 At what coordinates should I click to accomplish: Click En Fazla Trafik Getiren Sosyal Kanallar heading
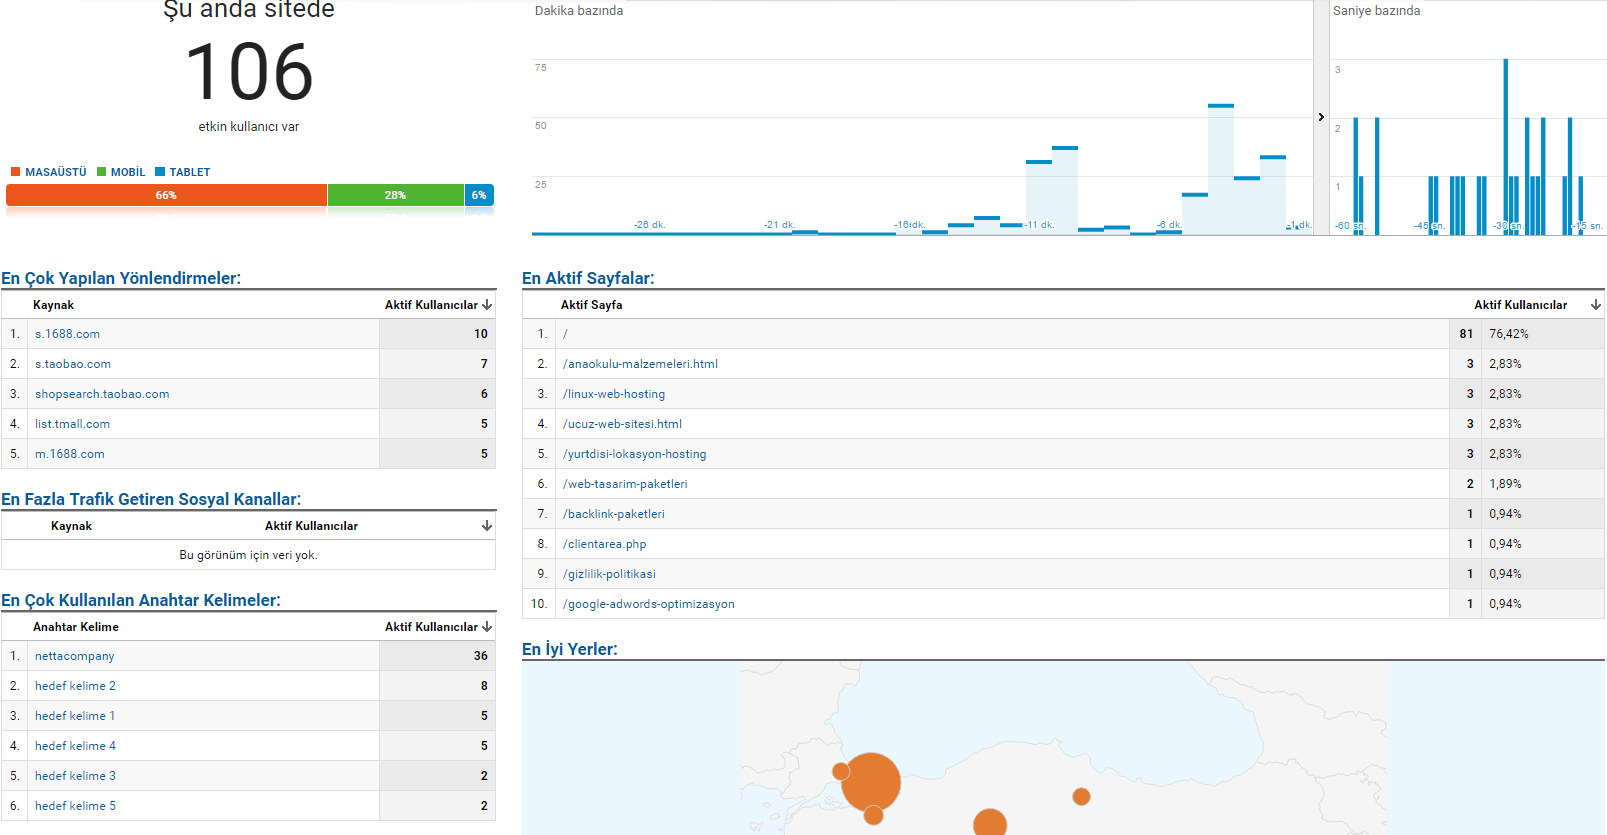click(151, 499)
